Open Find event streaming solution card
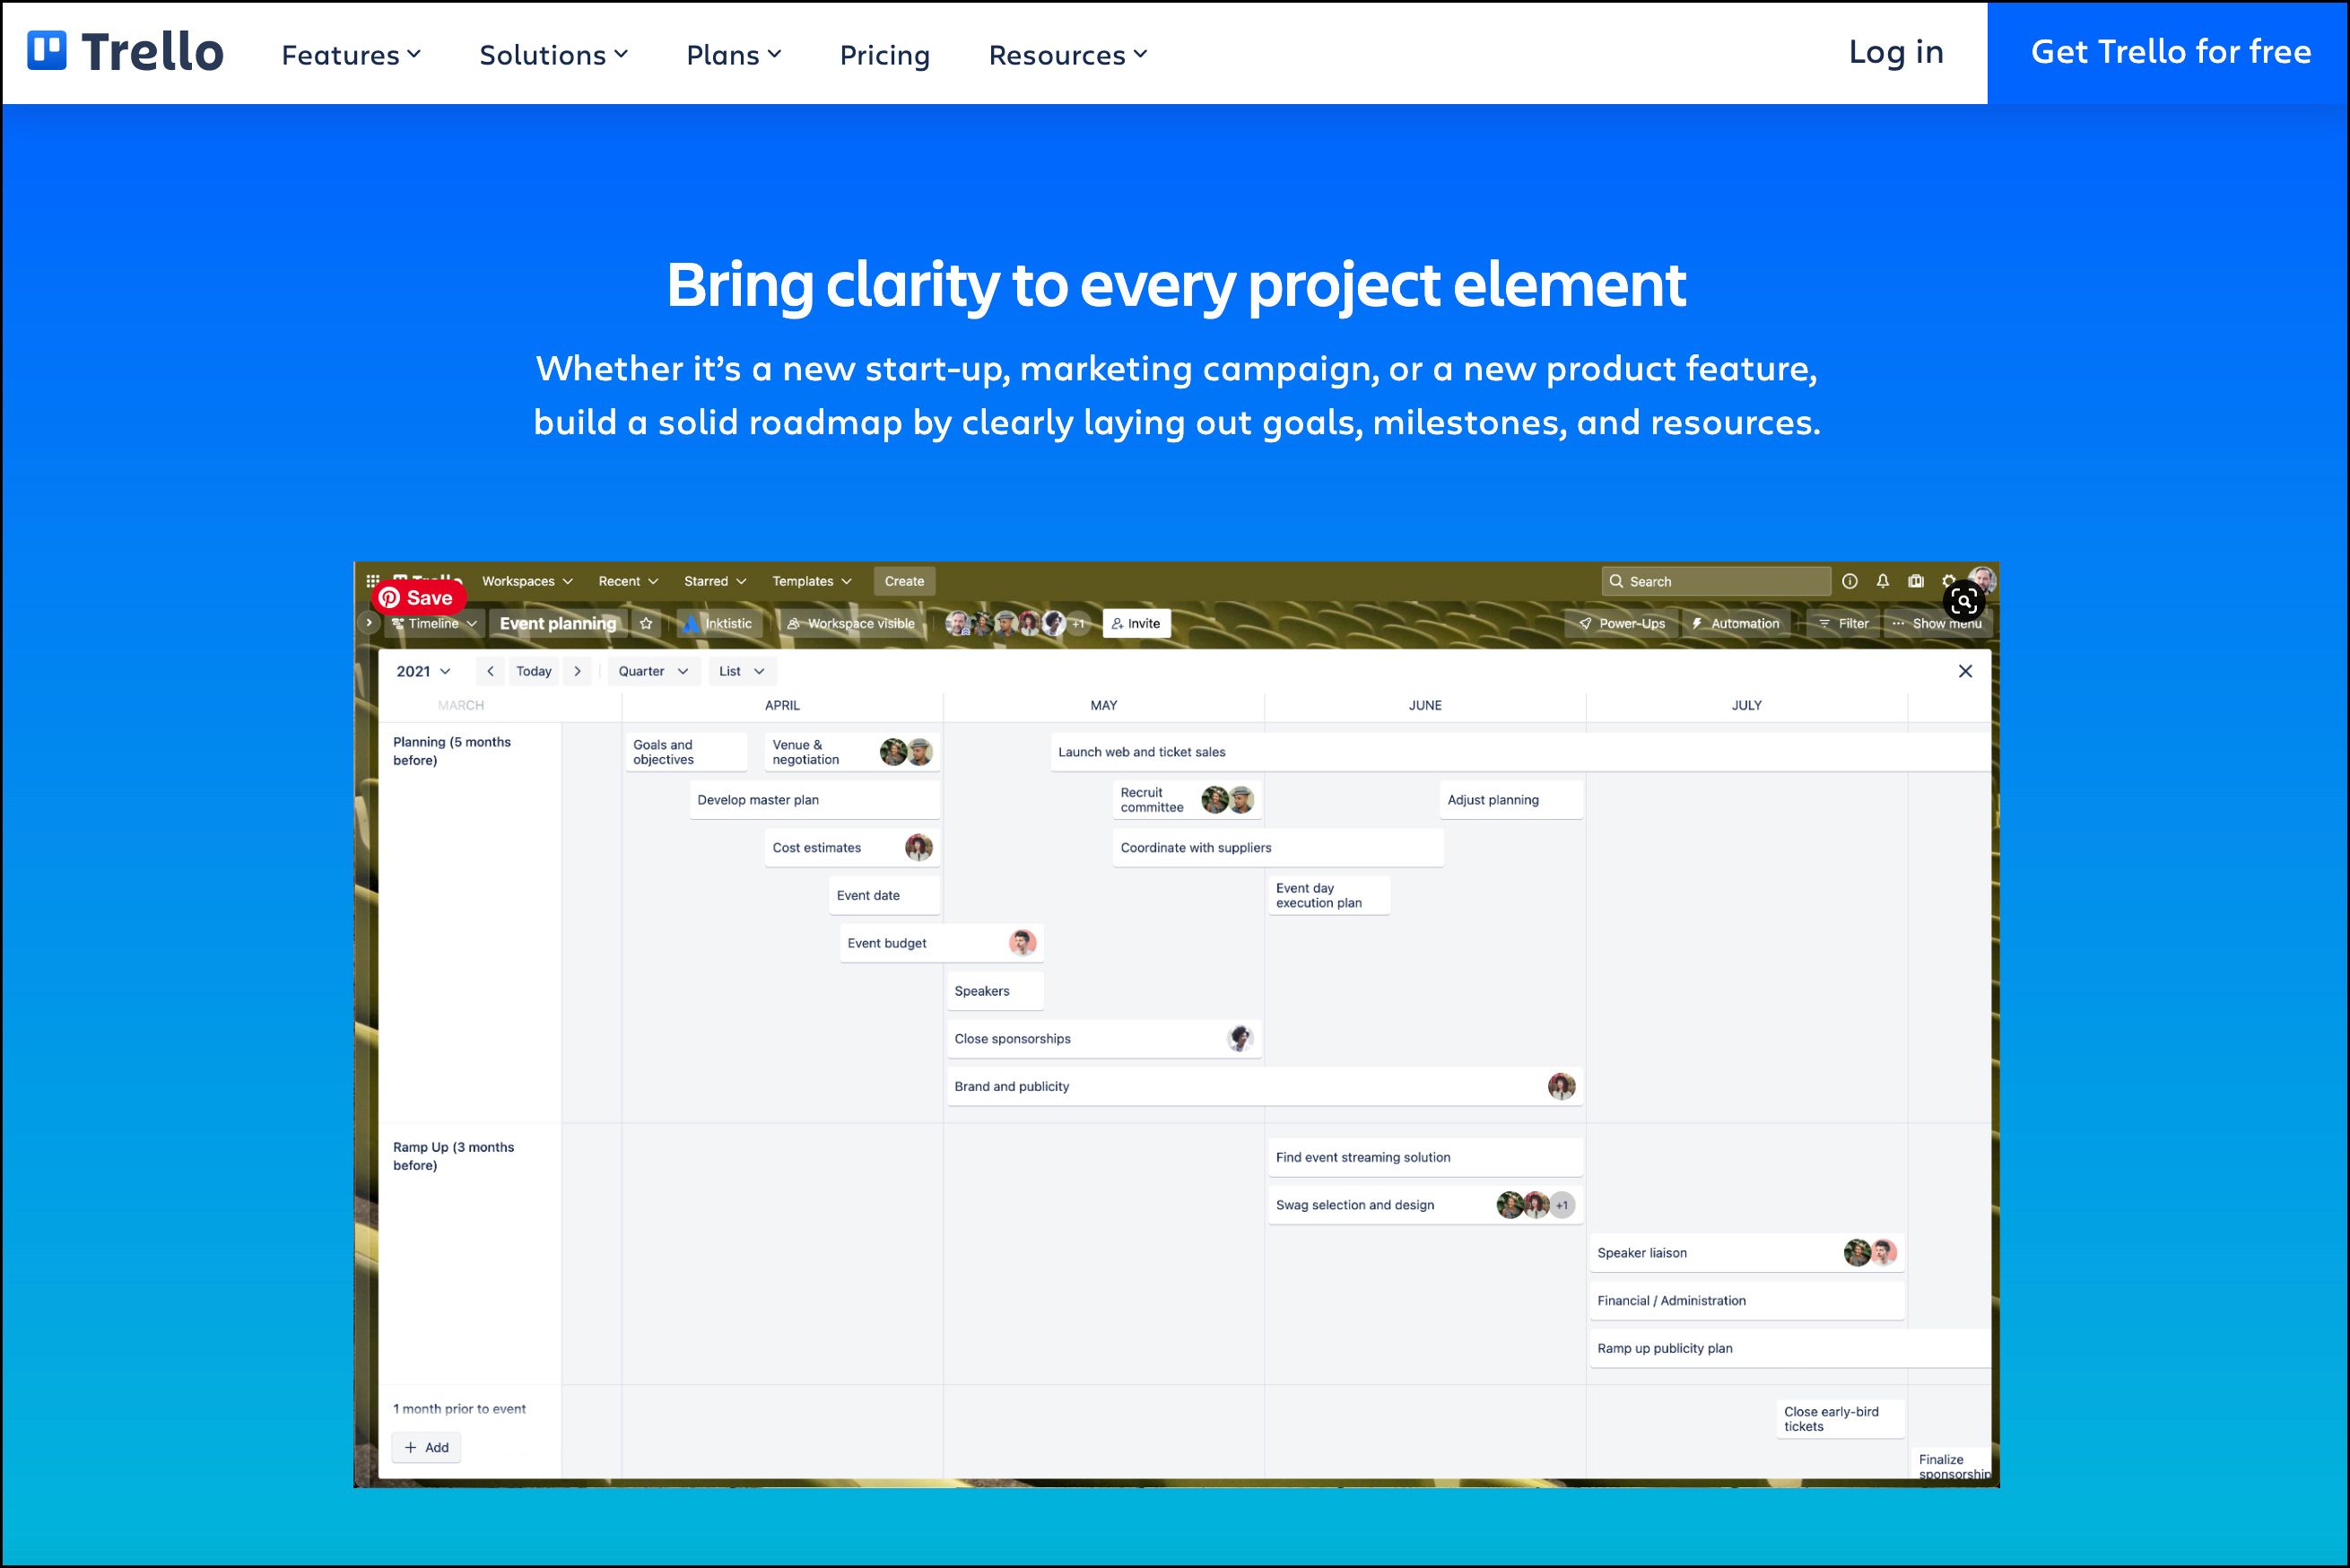Screen dimensions: 2350x1568 [1426, 1158]
